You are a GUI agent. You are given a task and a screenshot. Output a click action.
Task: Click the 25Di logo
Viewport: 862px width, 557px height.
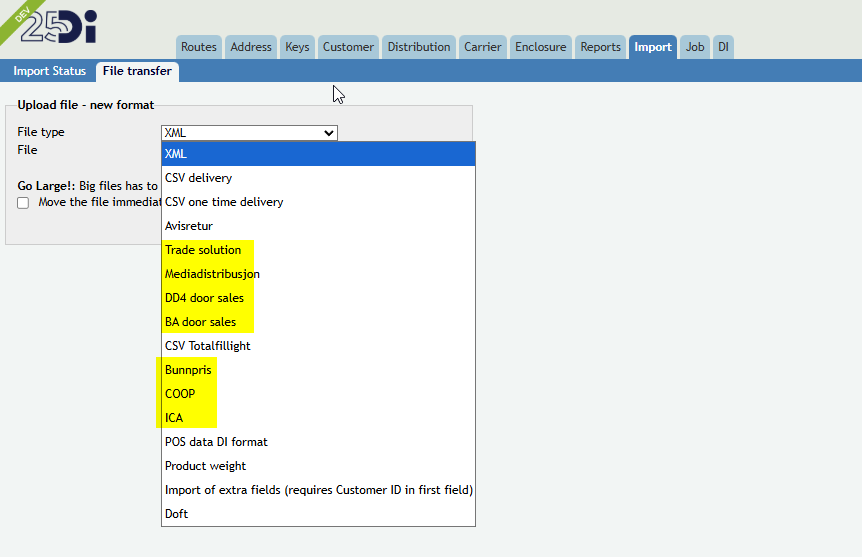[58, 26]
